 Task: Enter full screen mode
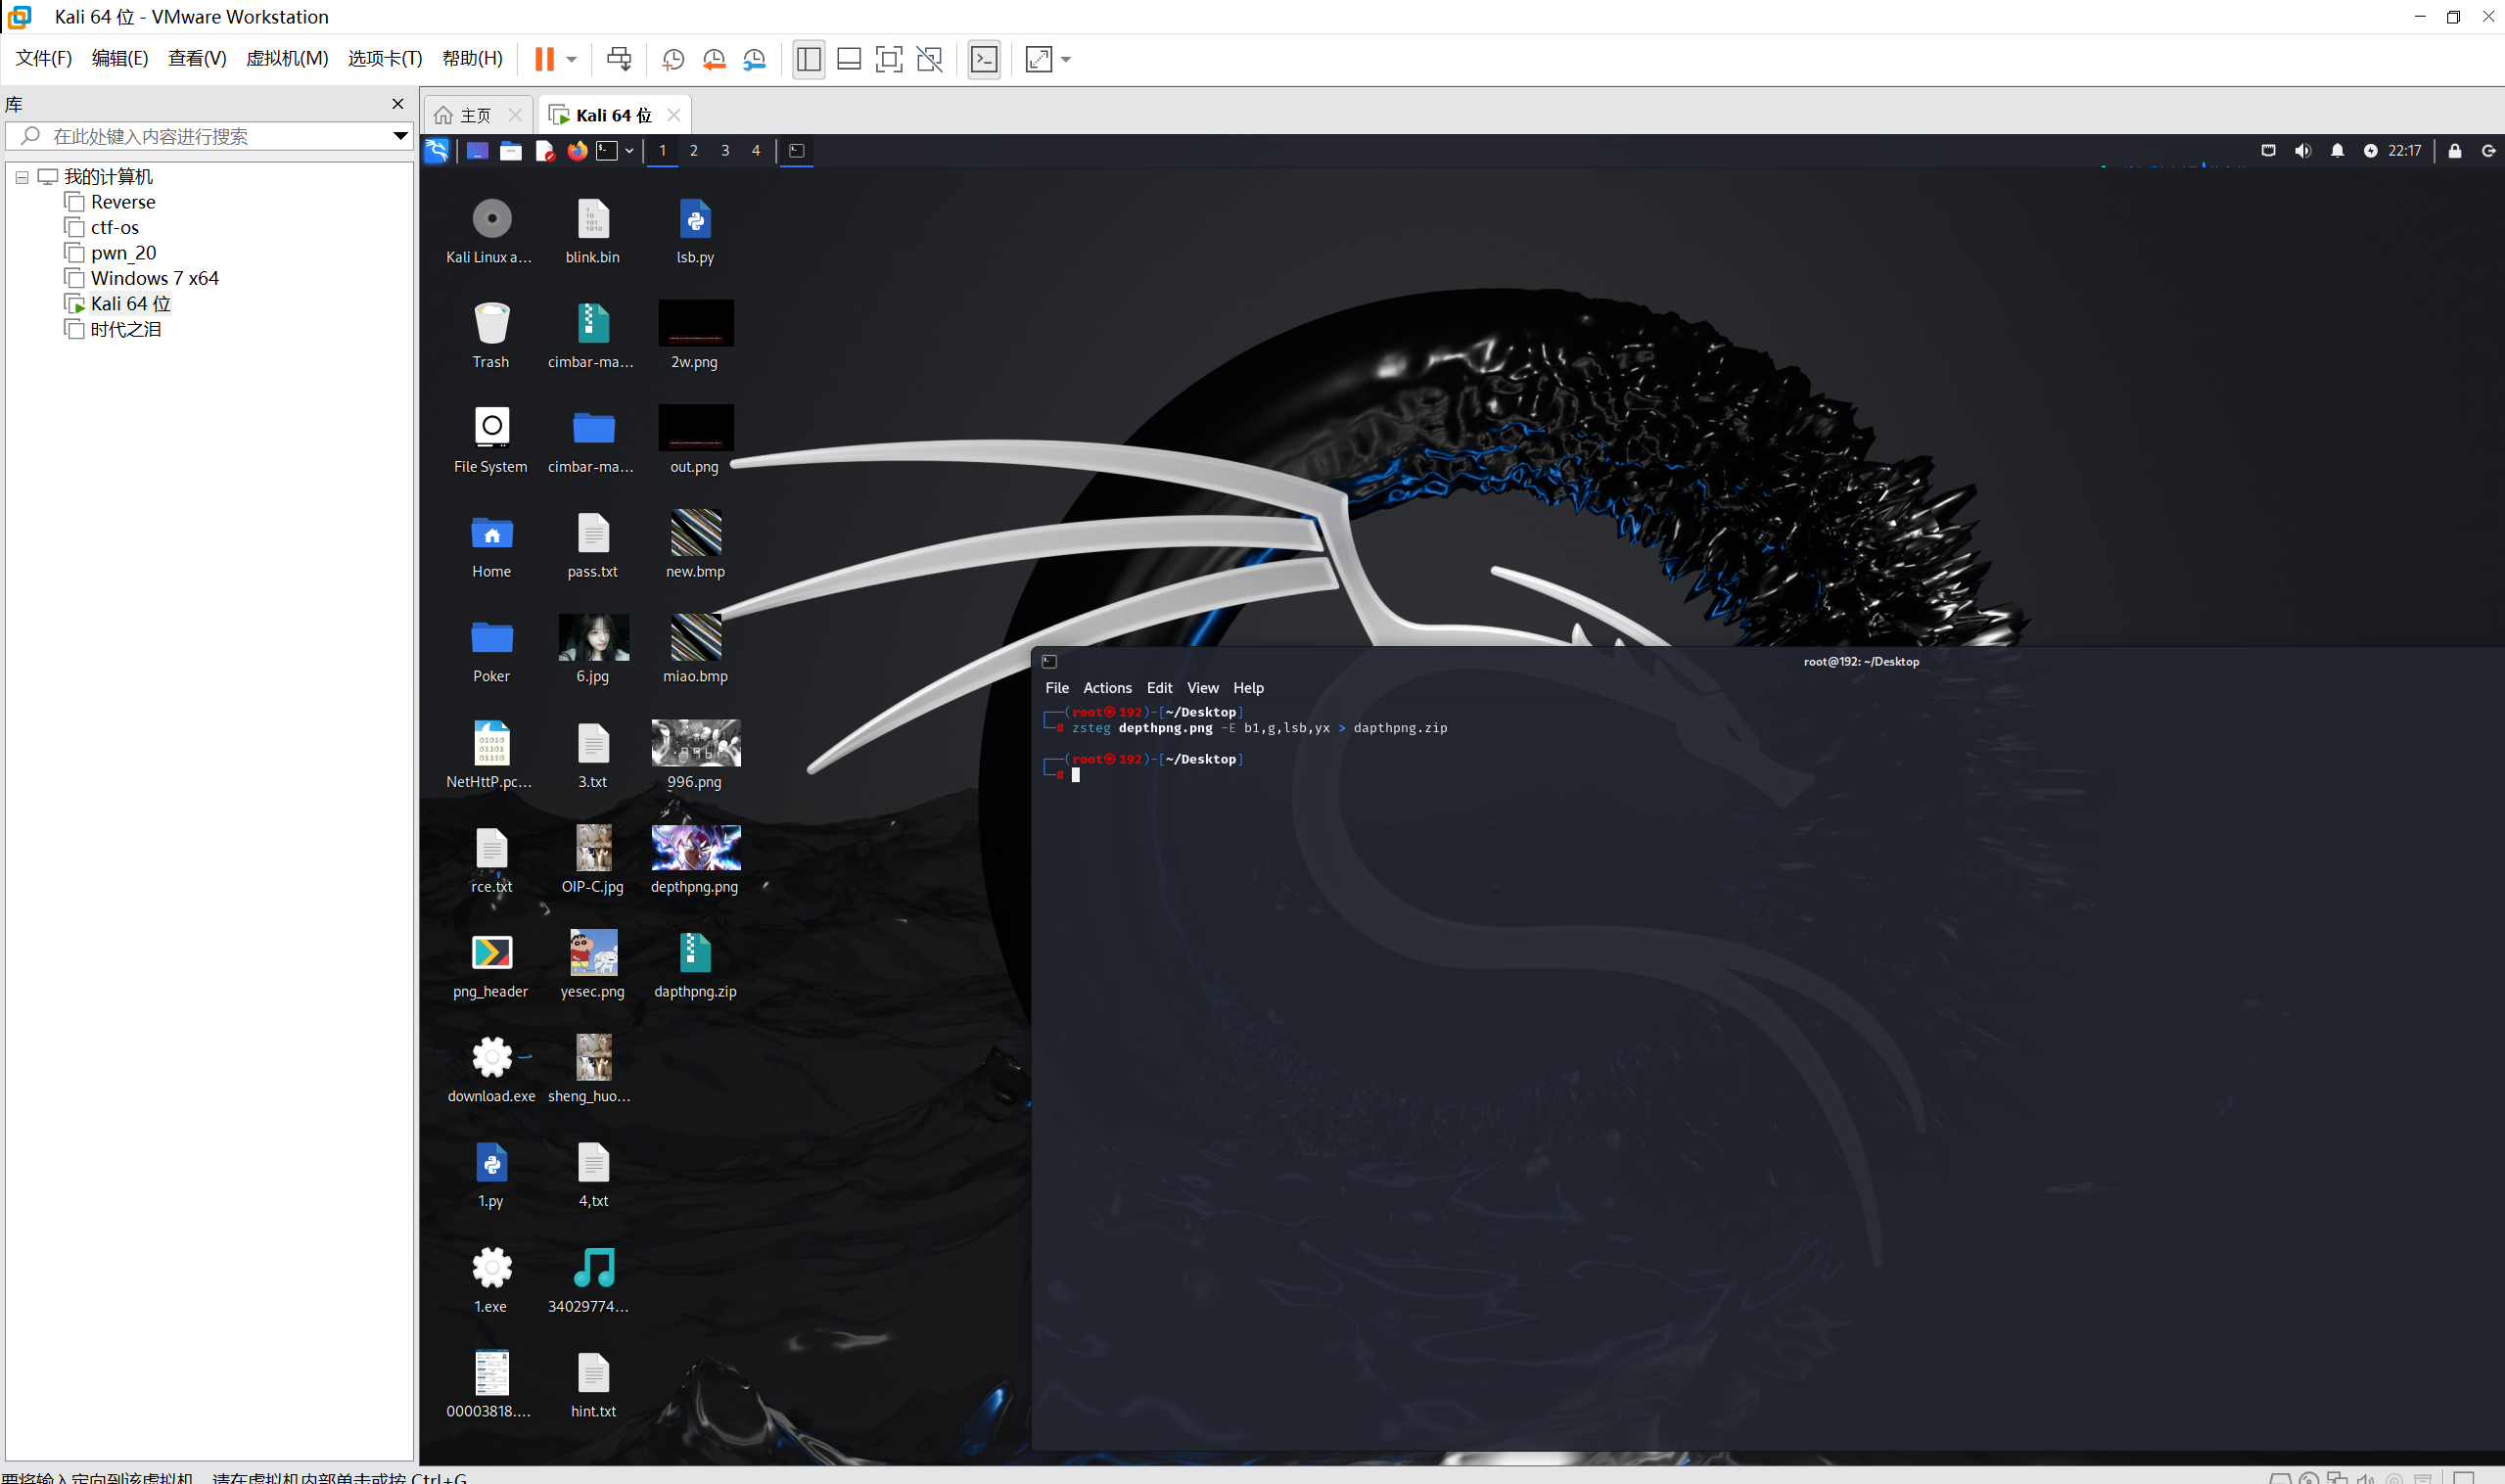tap(889, 59)
